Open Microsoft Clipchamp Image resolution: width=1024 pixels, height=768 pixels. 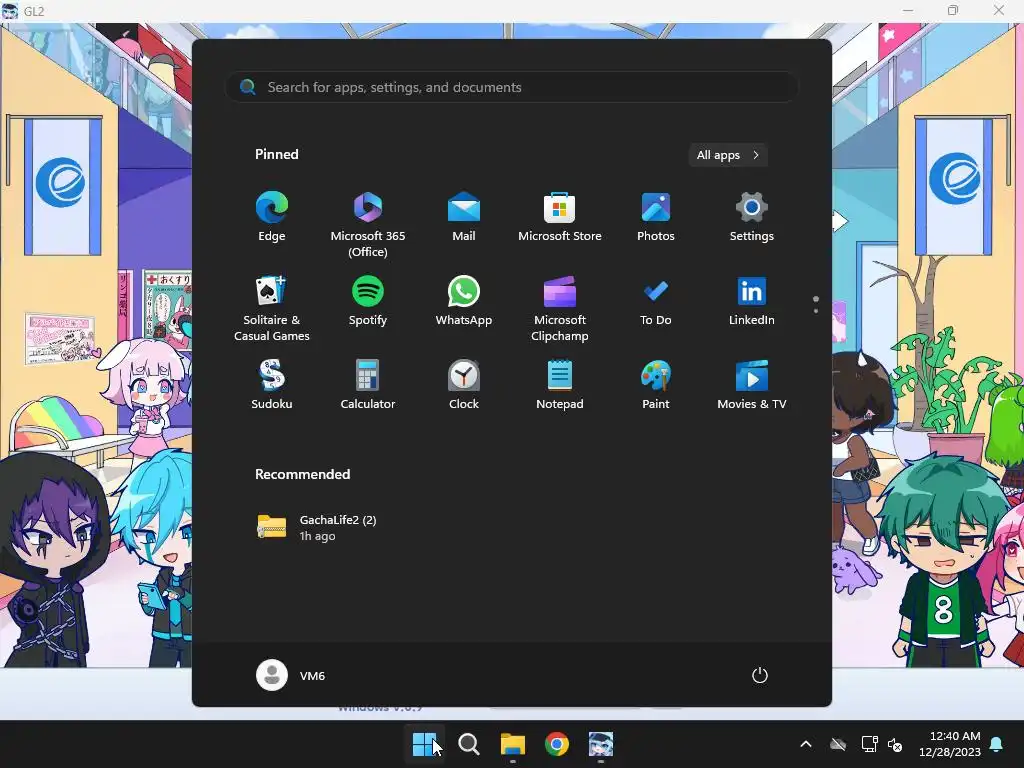click(560, 308)
